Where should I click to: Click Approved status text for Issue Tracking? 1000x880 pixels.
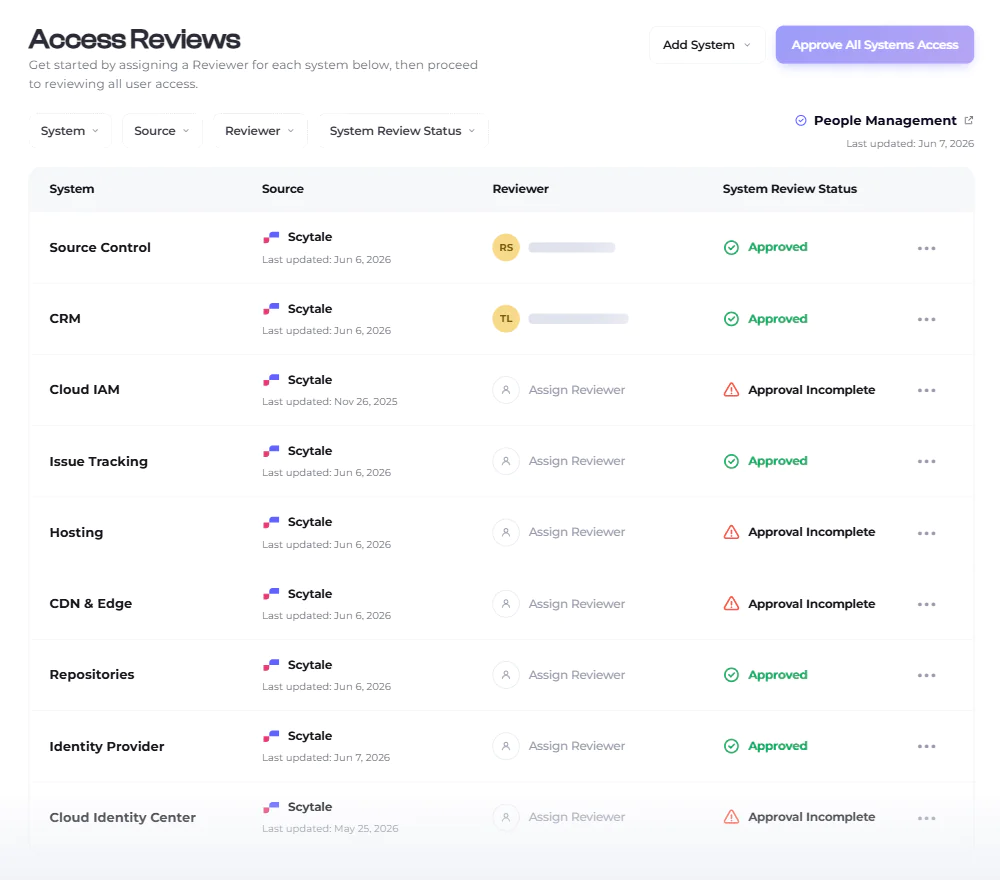click(777, 460)
